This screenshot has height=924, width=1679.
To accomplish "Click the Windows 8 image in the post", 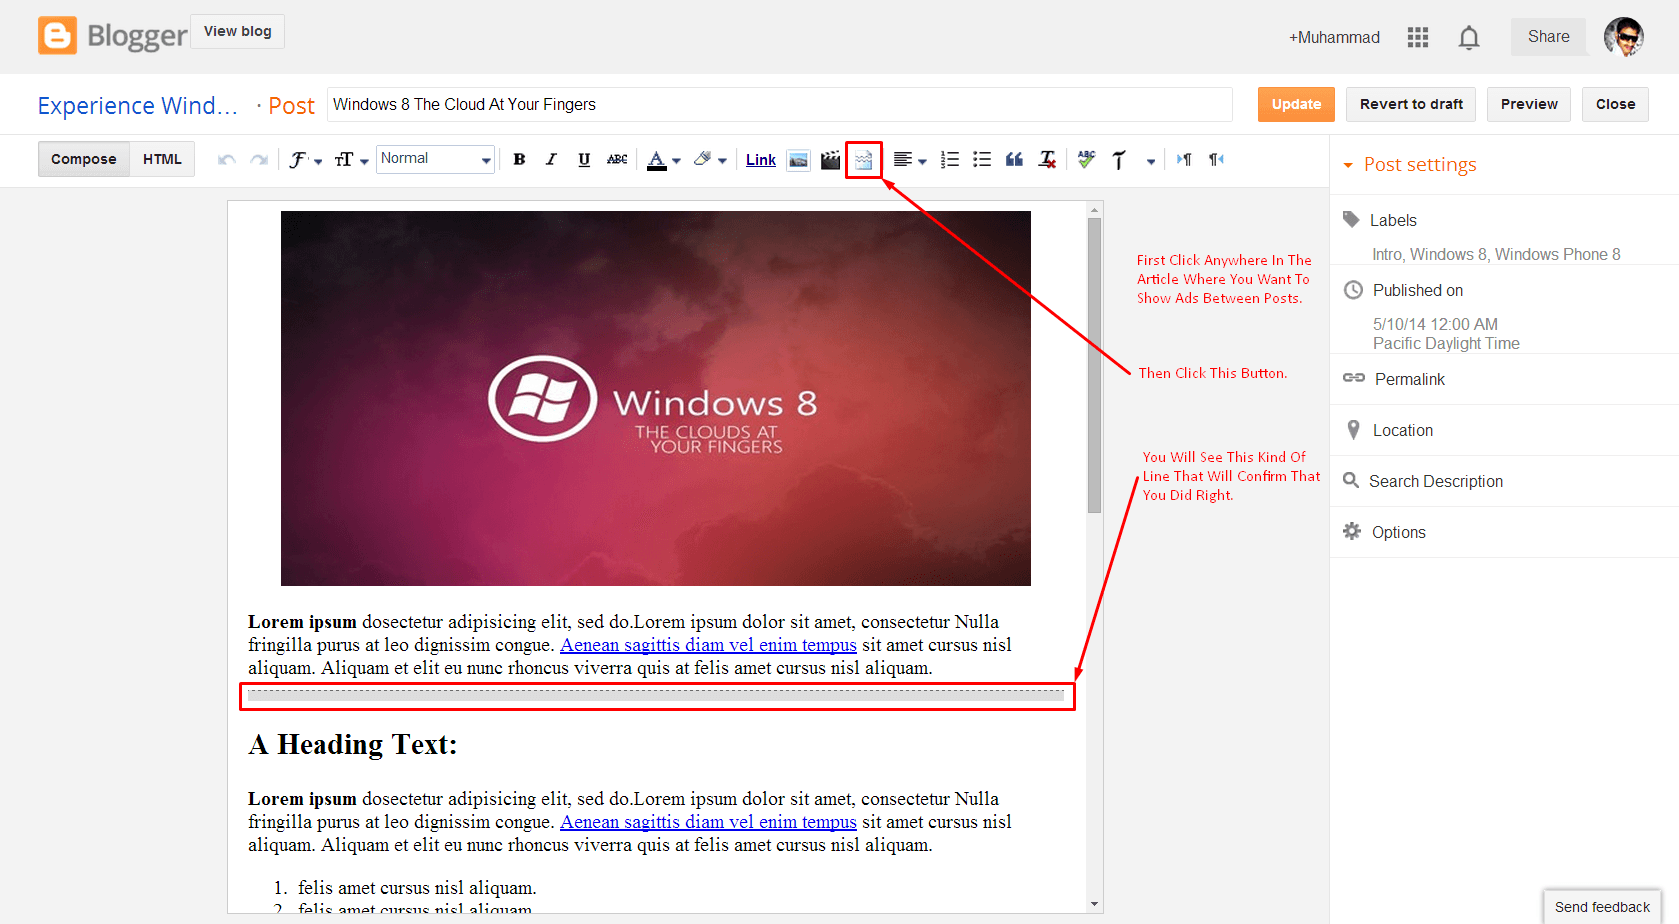I will click(x=656, y=398).
